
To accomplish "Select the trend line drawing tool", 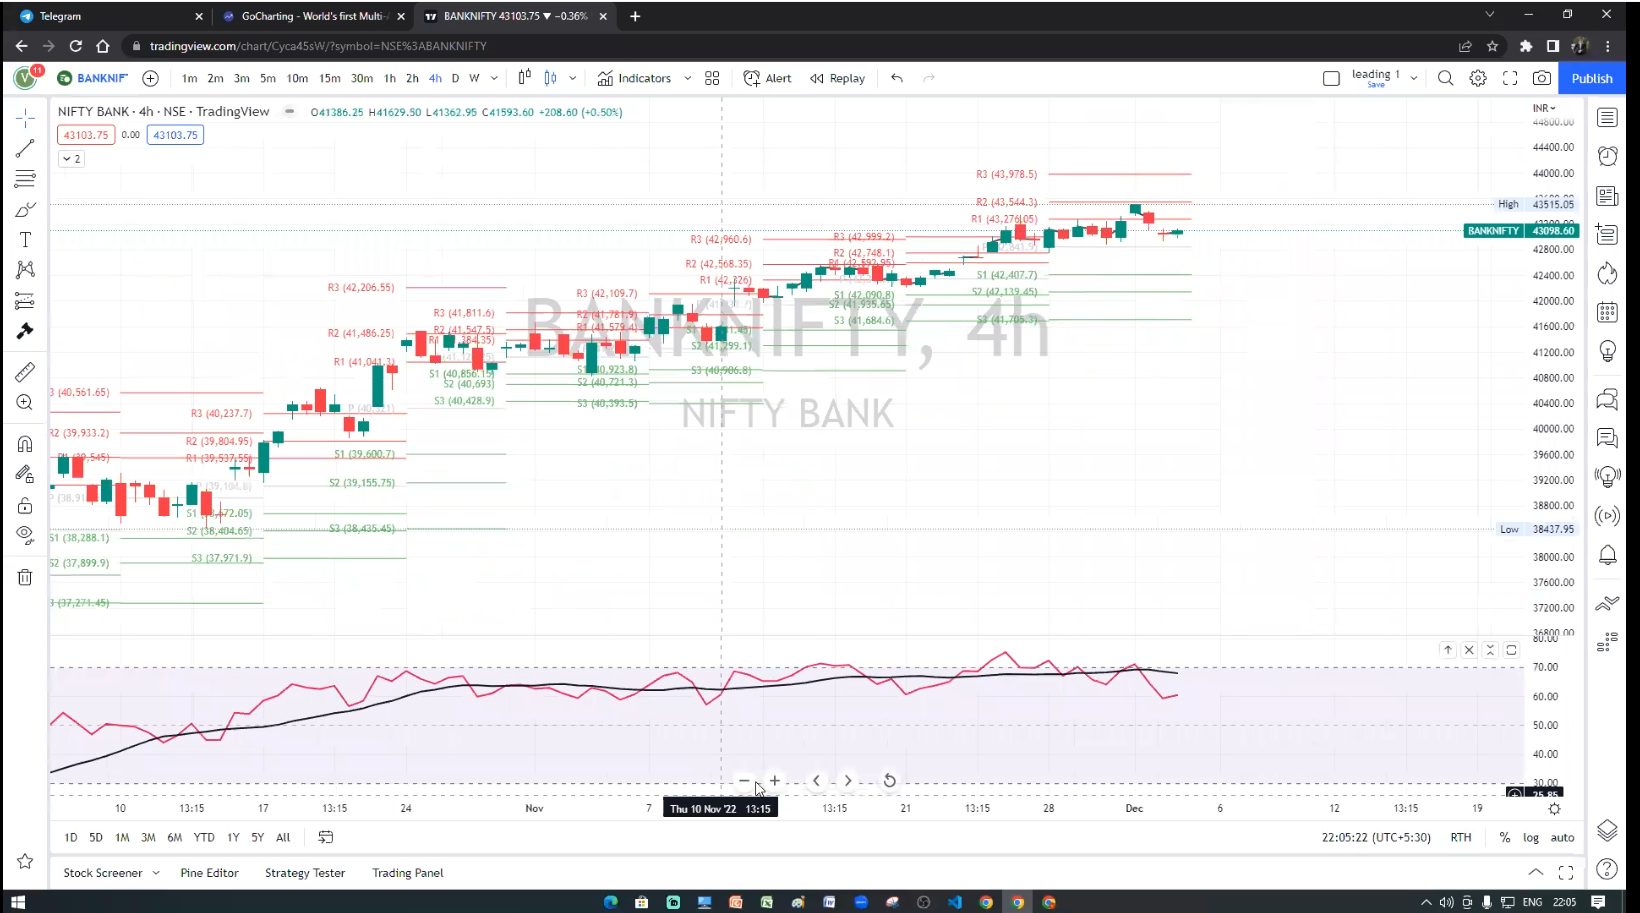I will coord(25,148).
